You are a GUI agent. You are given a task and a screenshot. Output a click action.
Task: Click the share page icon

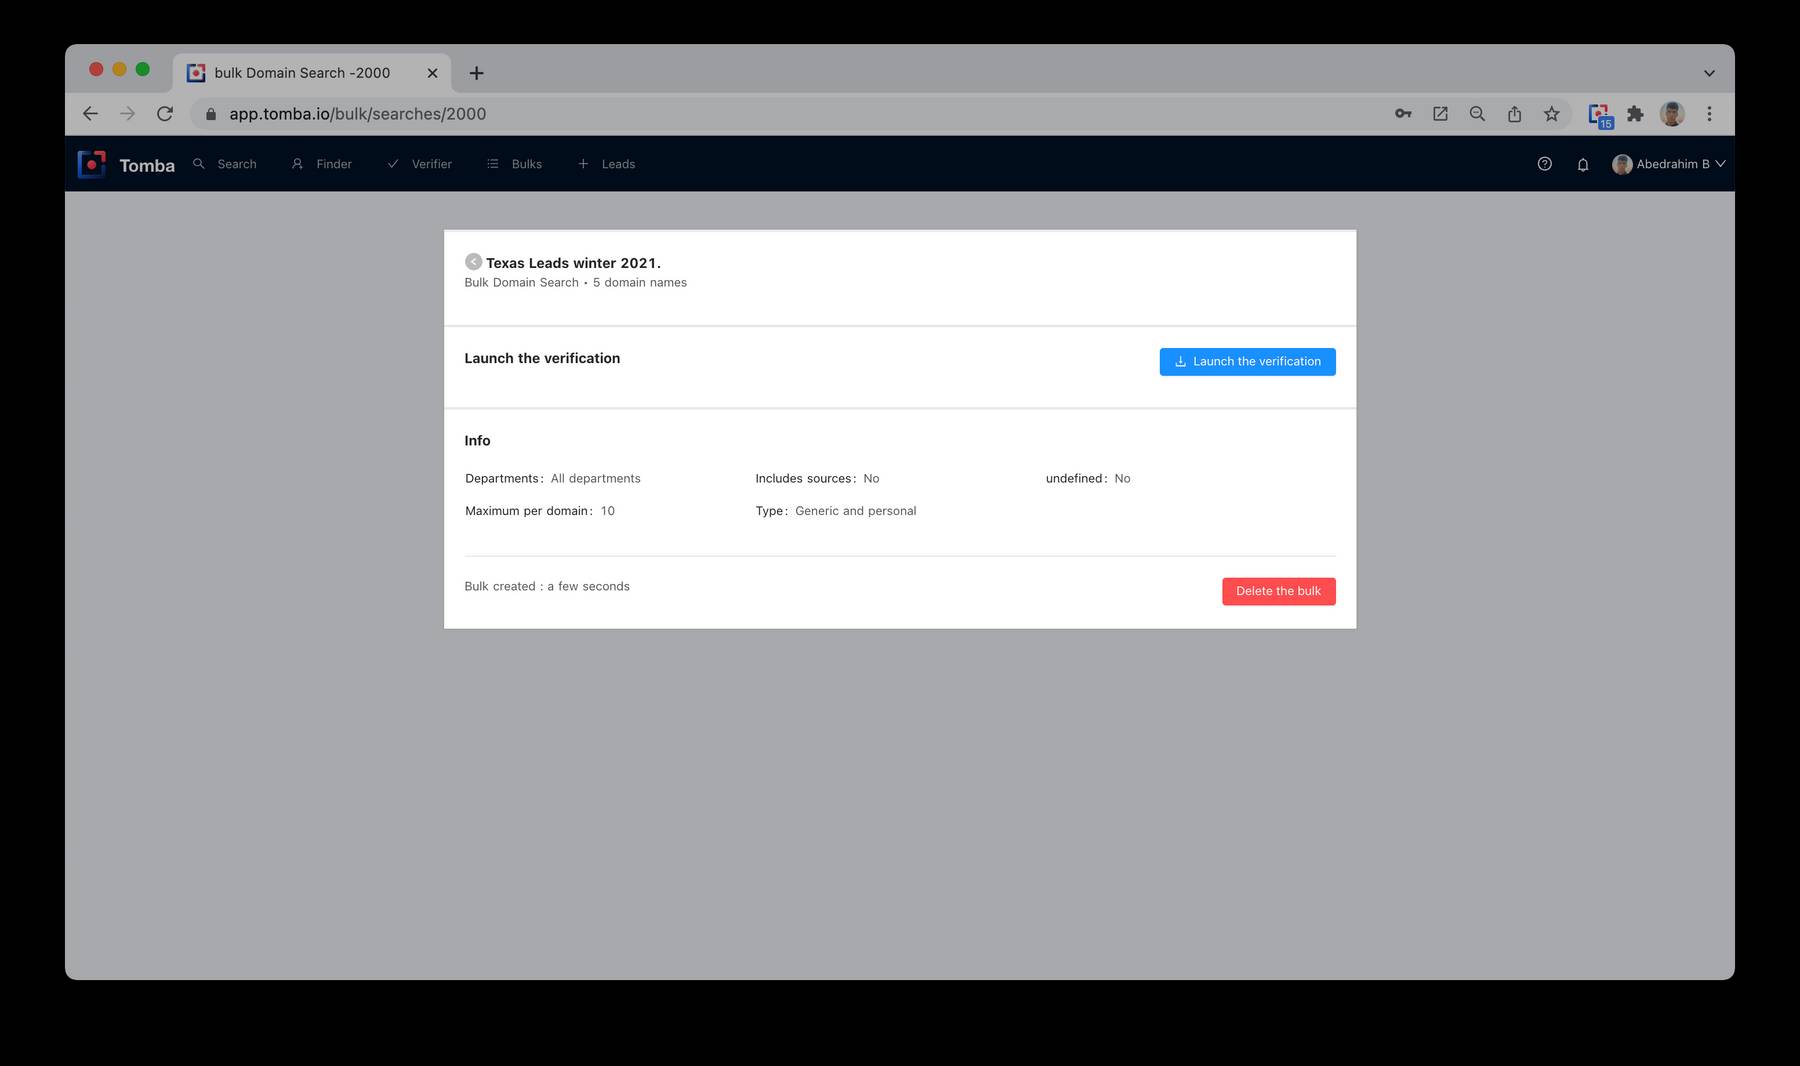pyautogui.click(x=1514, y=114)
